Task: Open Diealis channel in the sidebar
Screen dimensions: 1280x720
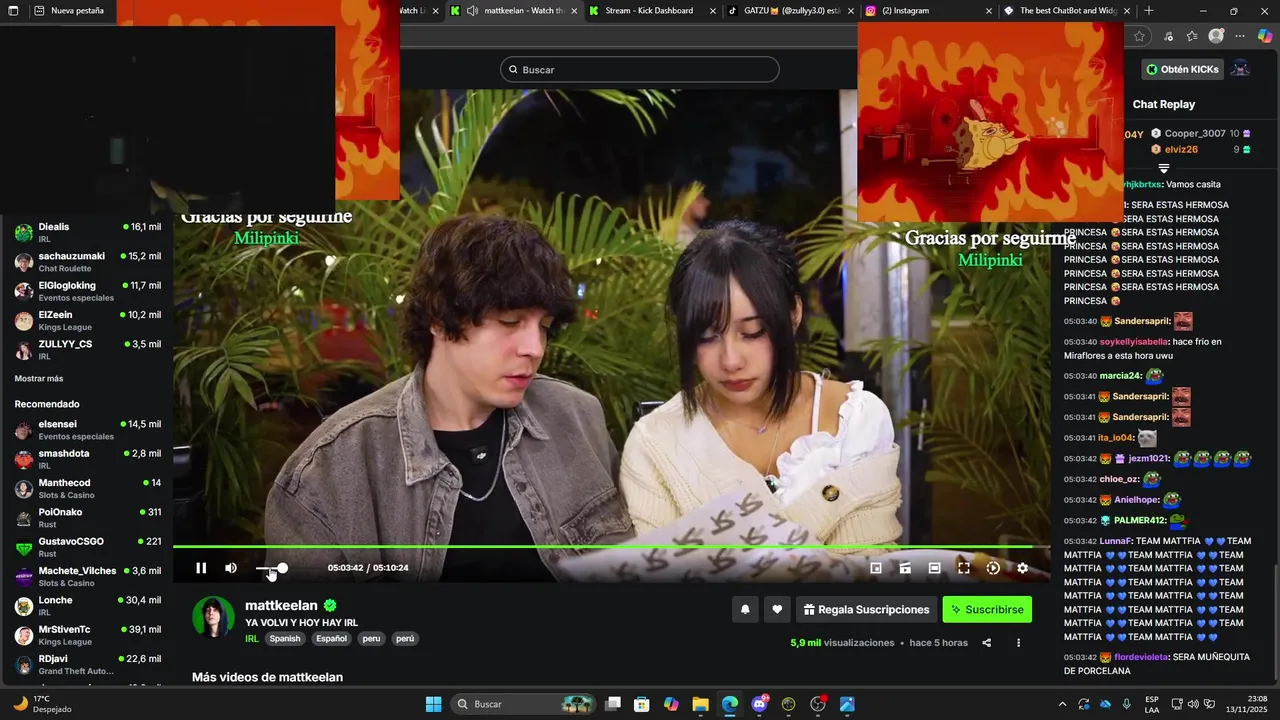Action: coord(87,232)
